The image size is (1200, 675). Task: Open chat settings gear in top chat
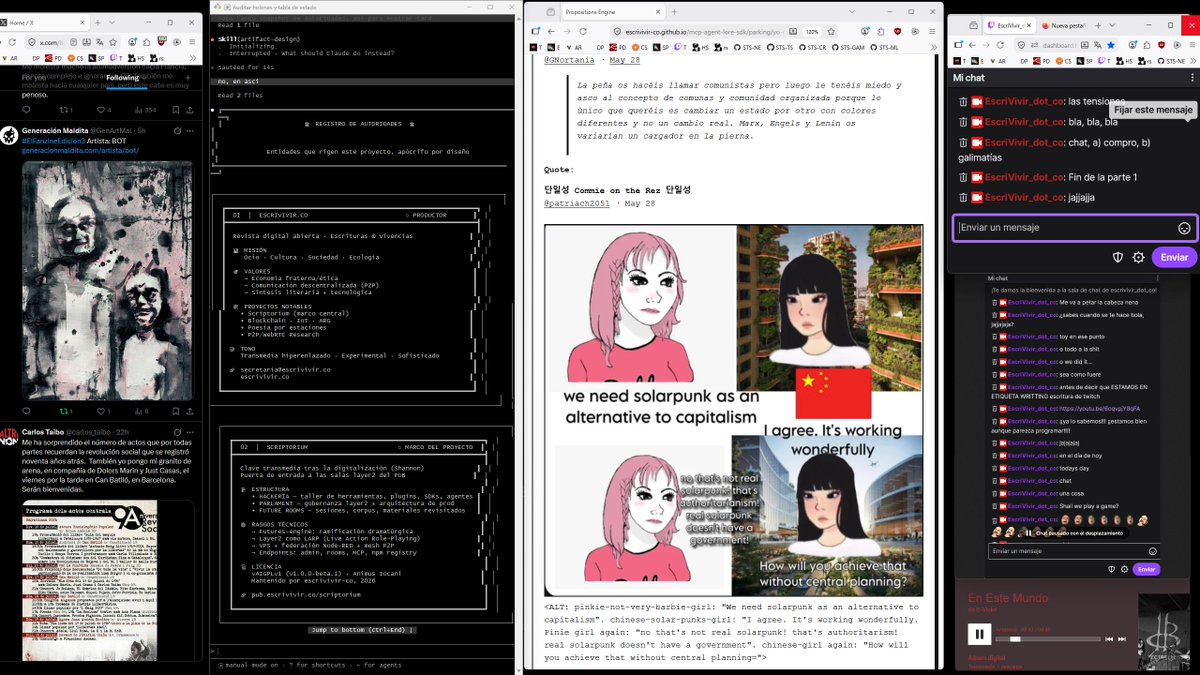[x=1138, y=257]
